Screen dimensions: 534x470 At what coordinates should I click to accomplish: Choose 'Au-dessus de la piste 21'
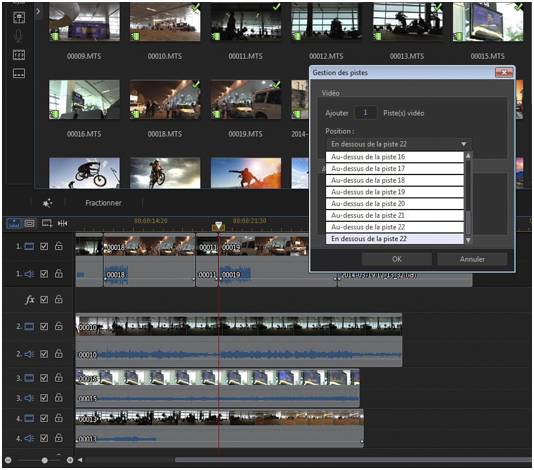pyautogui.click(x=395, y=215)
